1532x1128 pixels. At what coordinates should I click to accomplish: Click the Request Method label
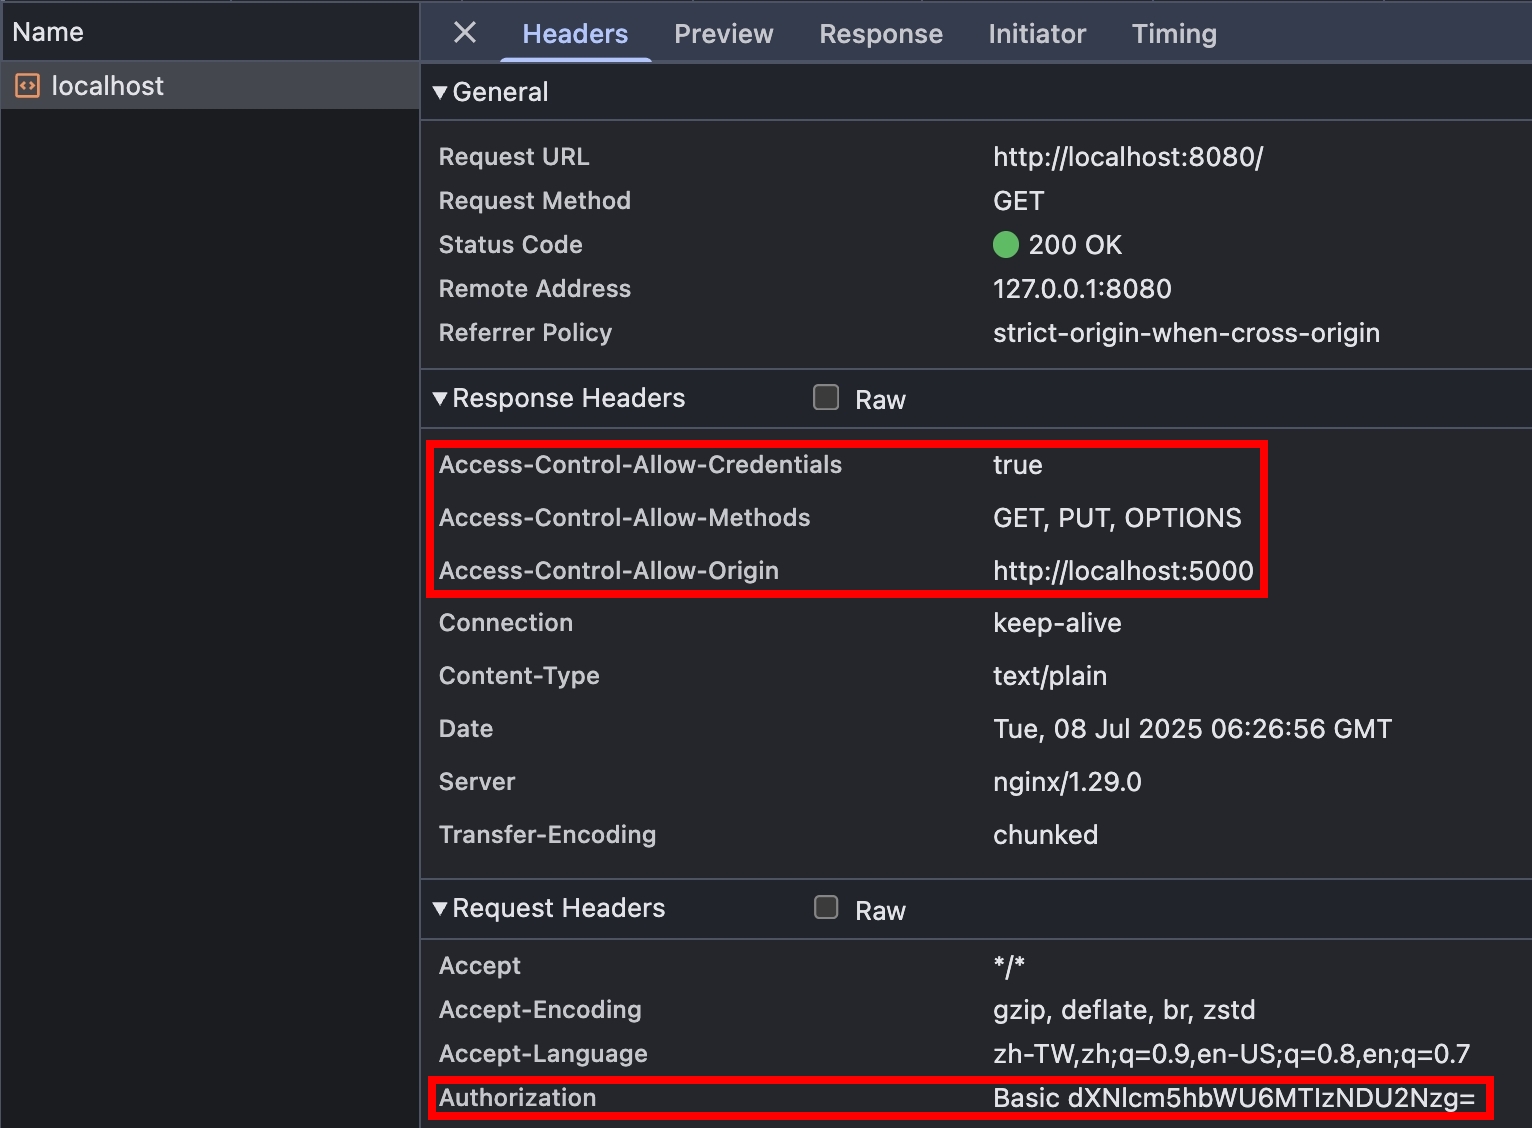pos(535,201)
